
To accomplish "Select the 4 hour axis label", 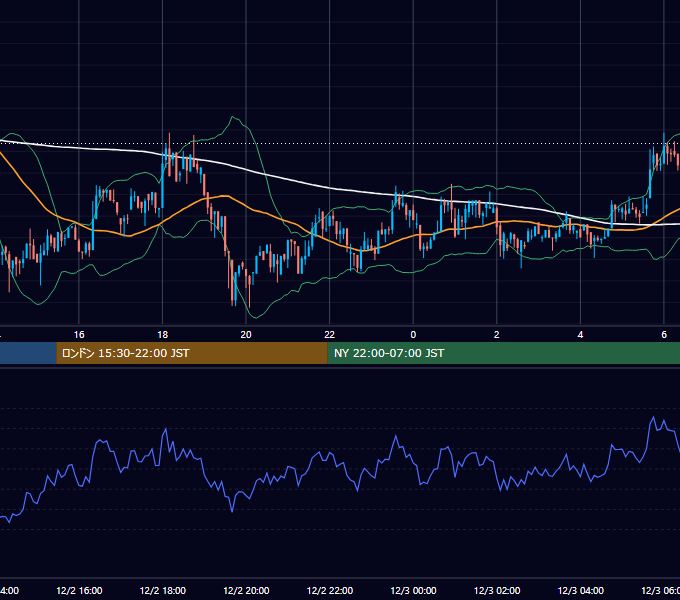I will (x=580, y=335).
